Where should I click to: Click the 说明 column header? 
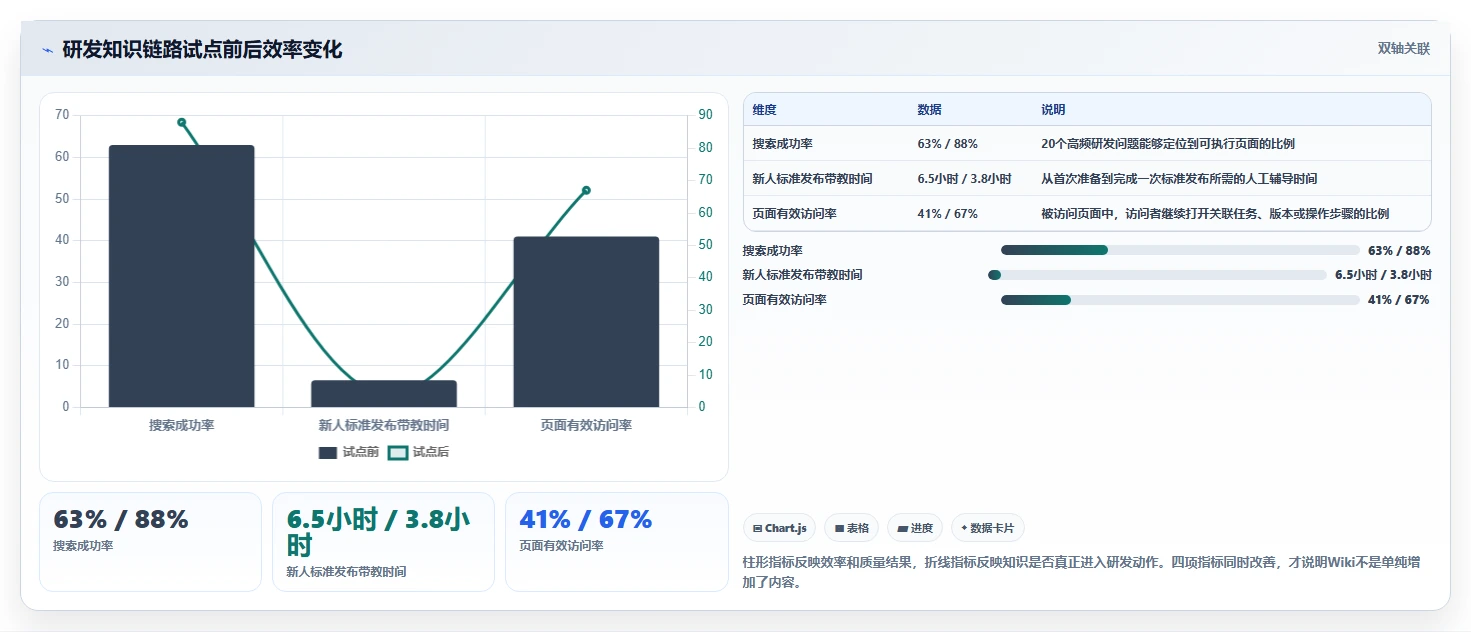[1053, 110]
